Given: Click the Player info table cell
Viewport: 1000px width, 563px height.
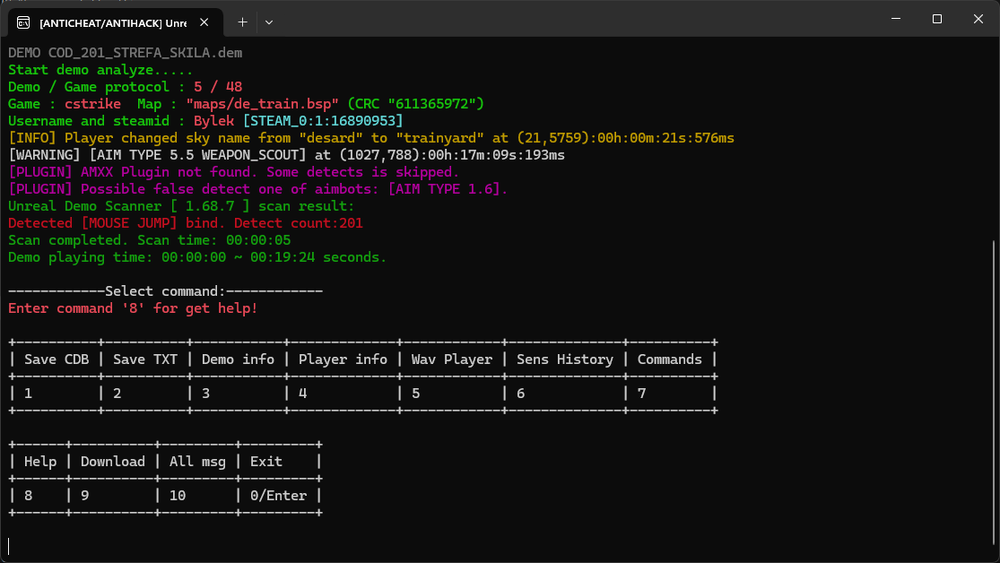Looking at the screenshot, I should coord(343,360).
